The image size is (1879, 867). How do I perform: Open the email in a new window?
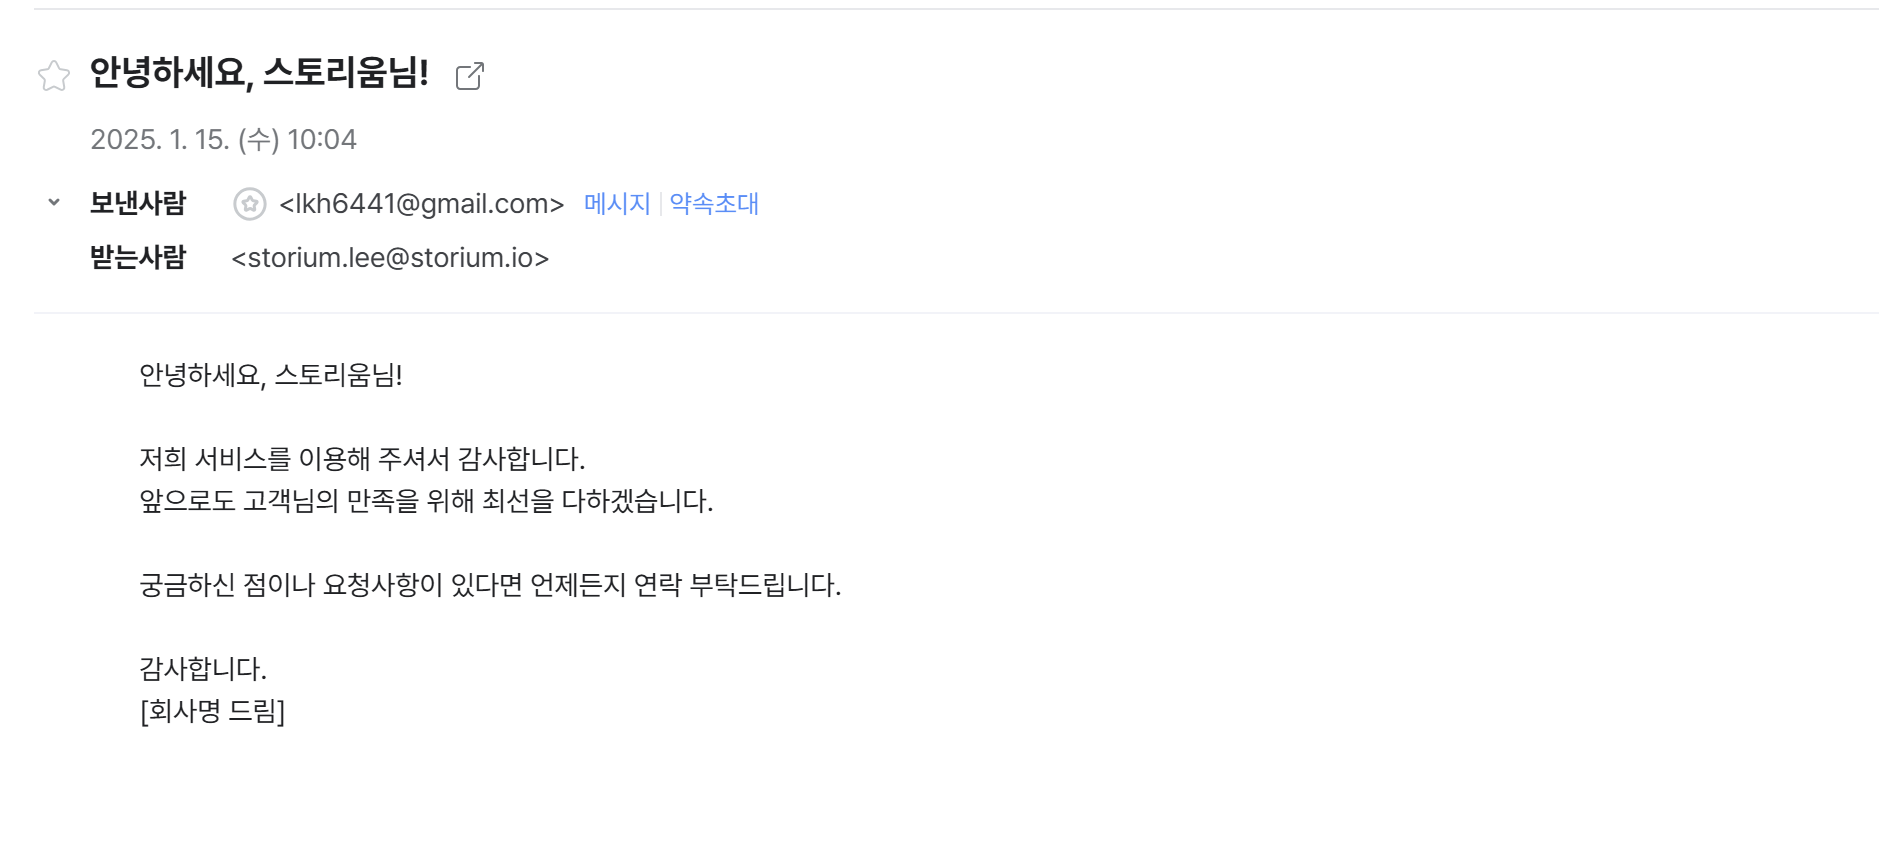click(470, 76)
